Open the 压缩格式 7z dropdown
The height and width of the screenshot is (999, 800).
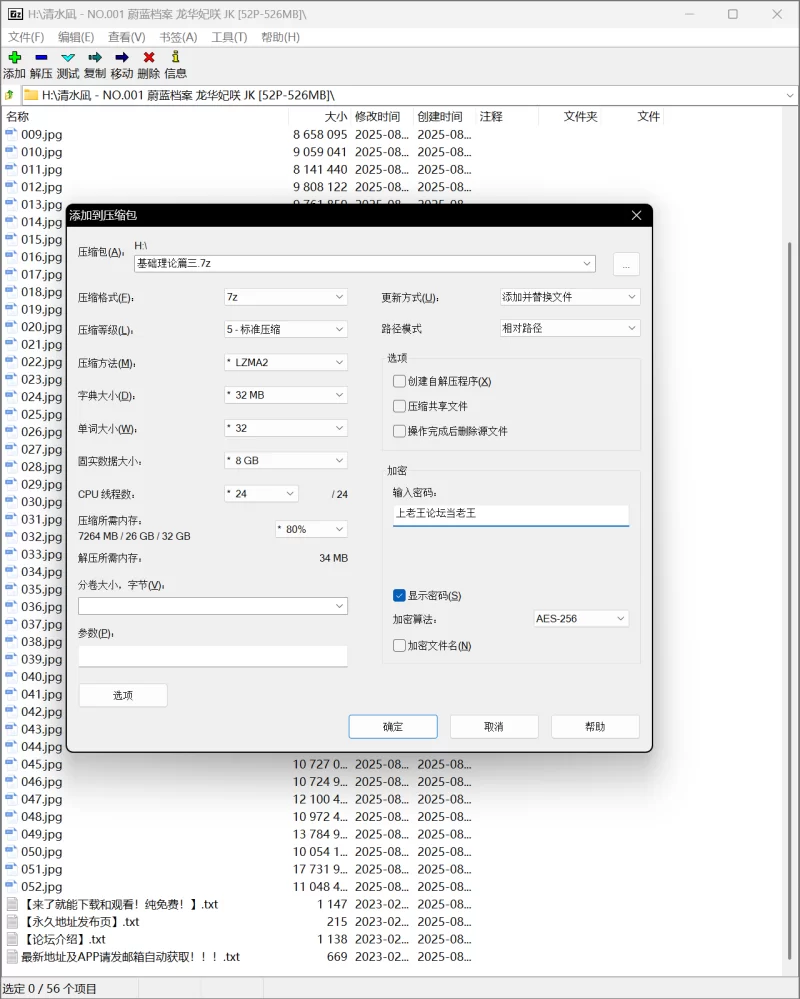click(286, 297)
